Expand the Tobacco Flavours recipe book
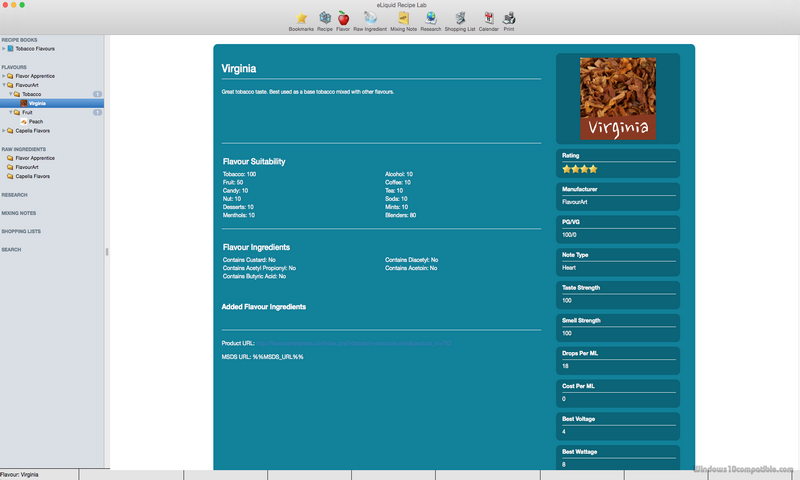Screen dimensions: 800x480 (4, 48)
